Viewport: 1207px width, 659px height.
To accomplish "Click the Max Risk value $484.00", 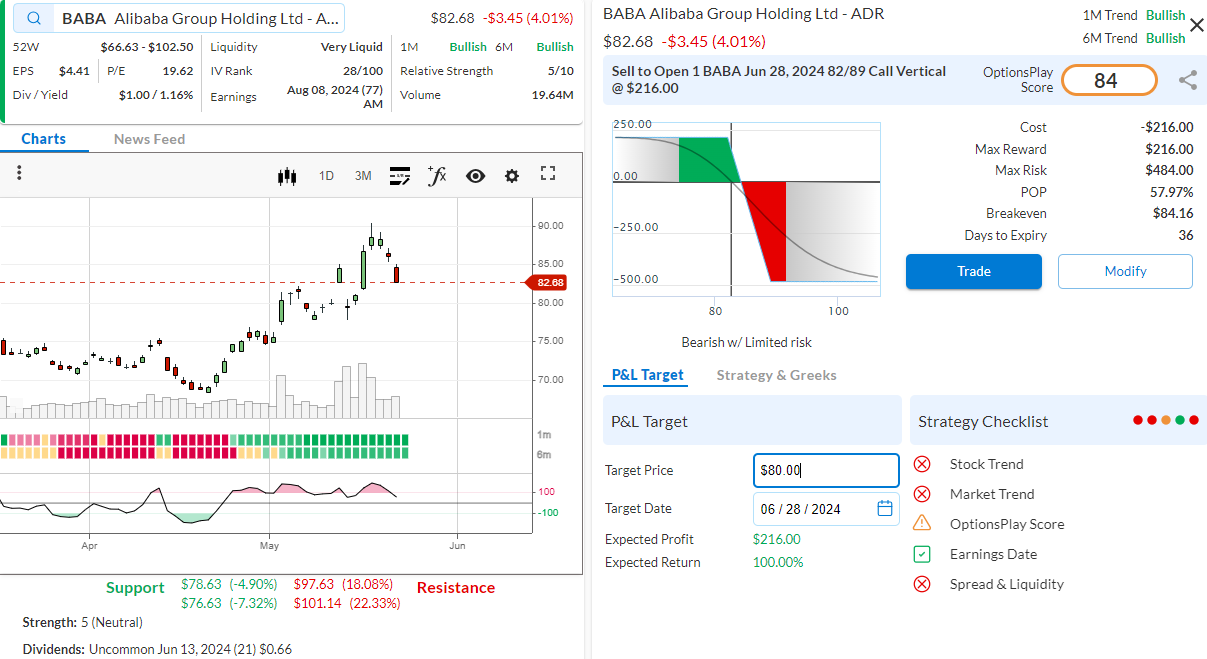I will click(1169, 170).
